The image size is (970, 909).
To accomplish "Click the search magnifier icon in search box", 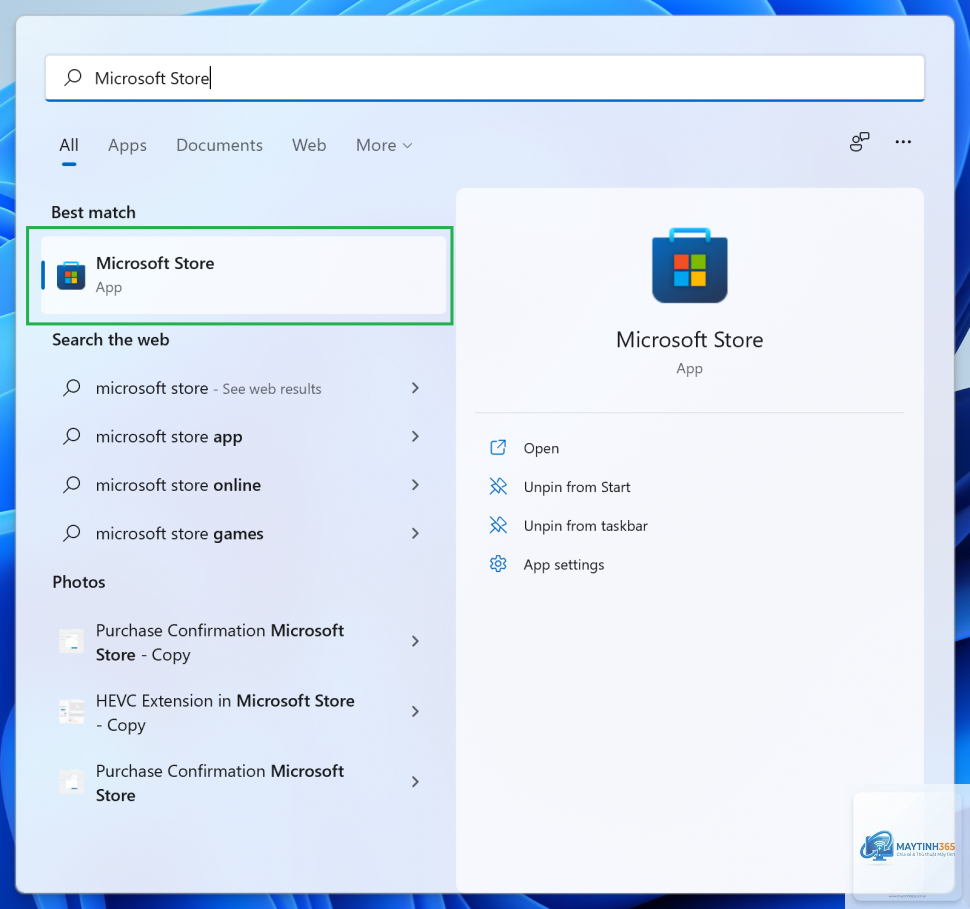I will click(73, 77).
